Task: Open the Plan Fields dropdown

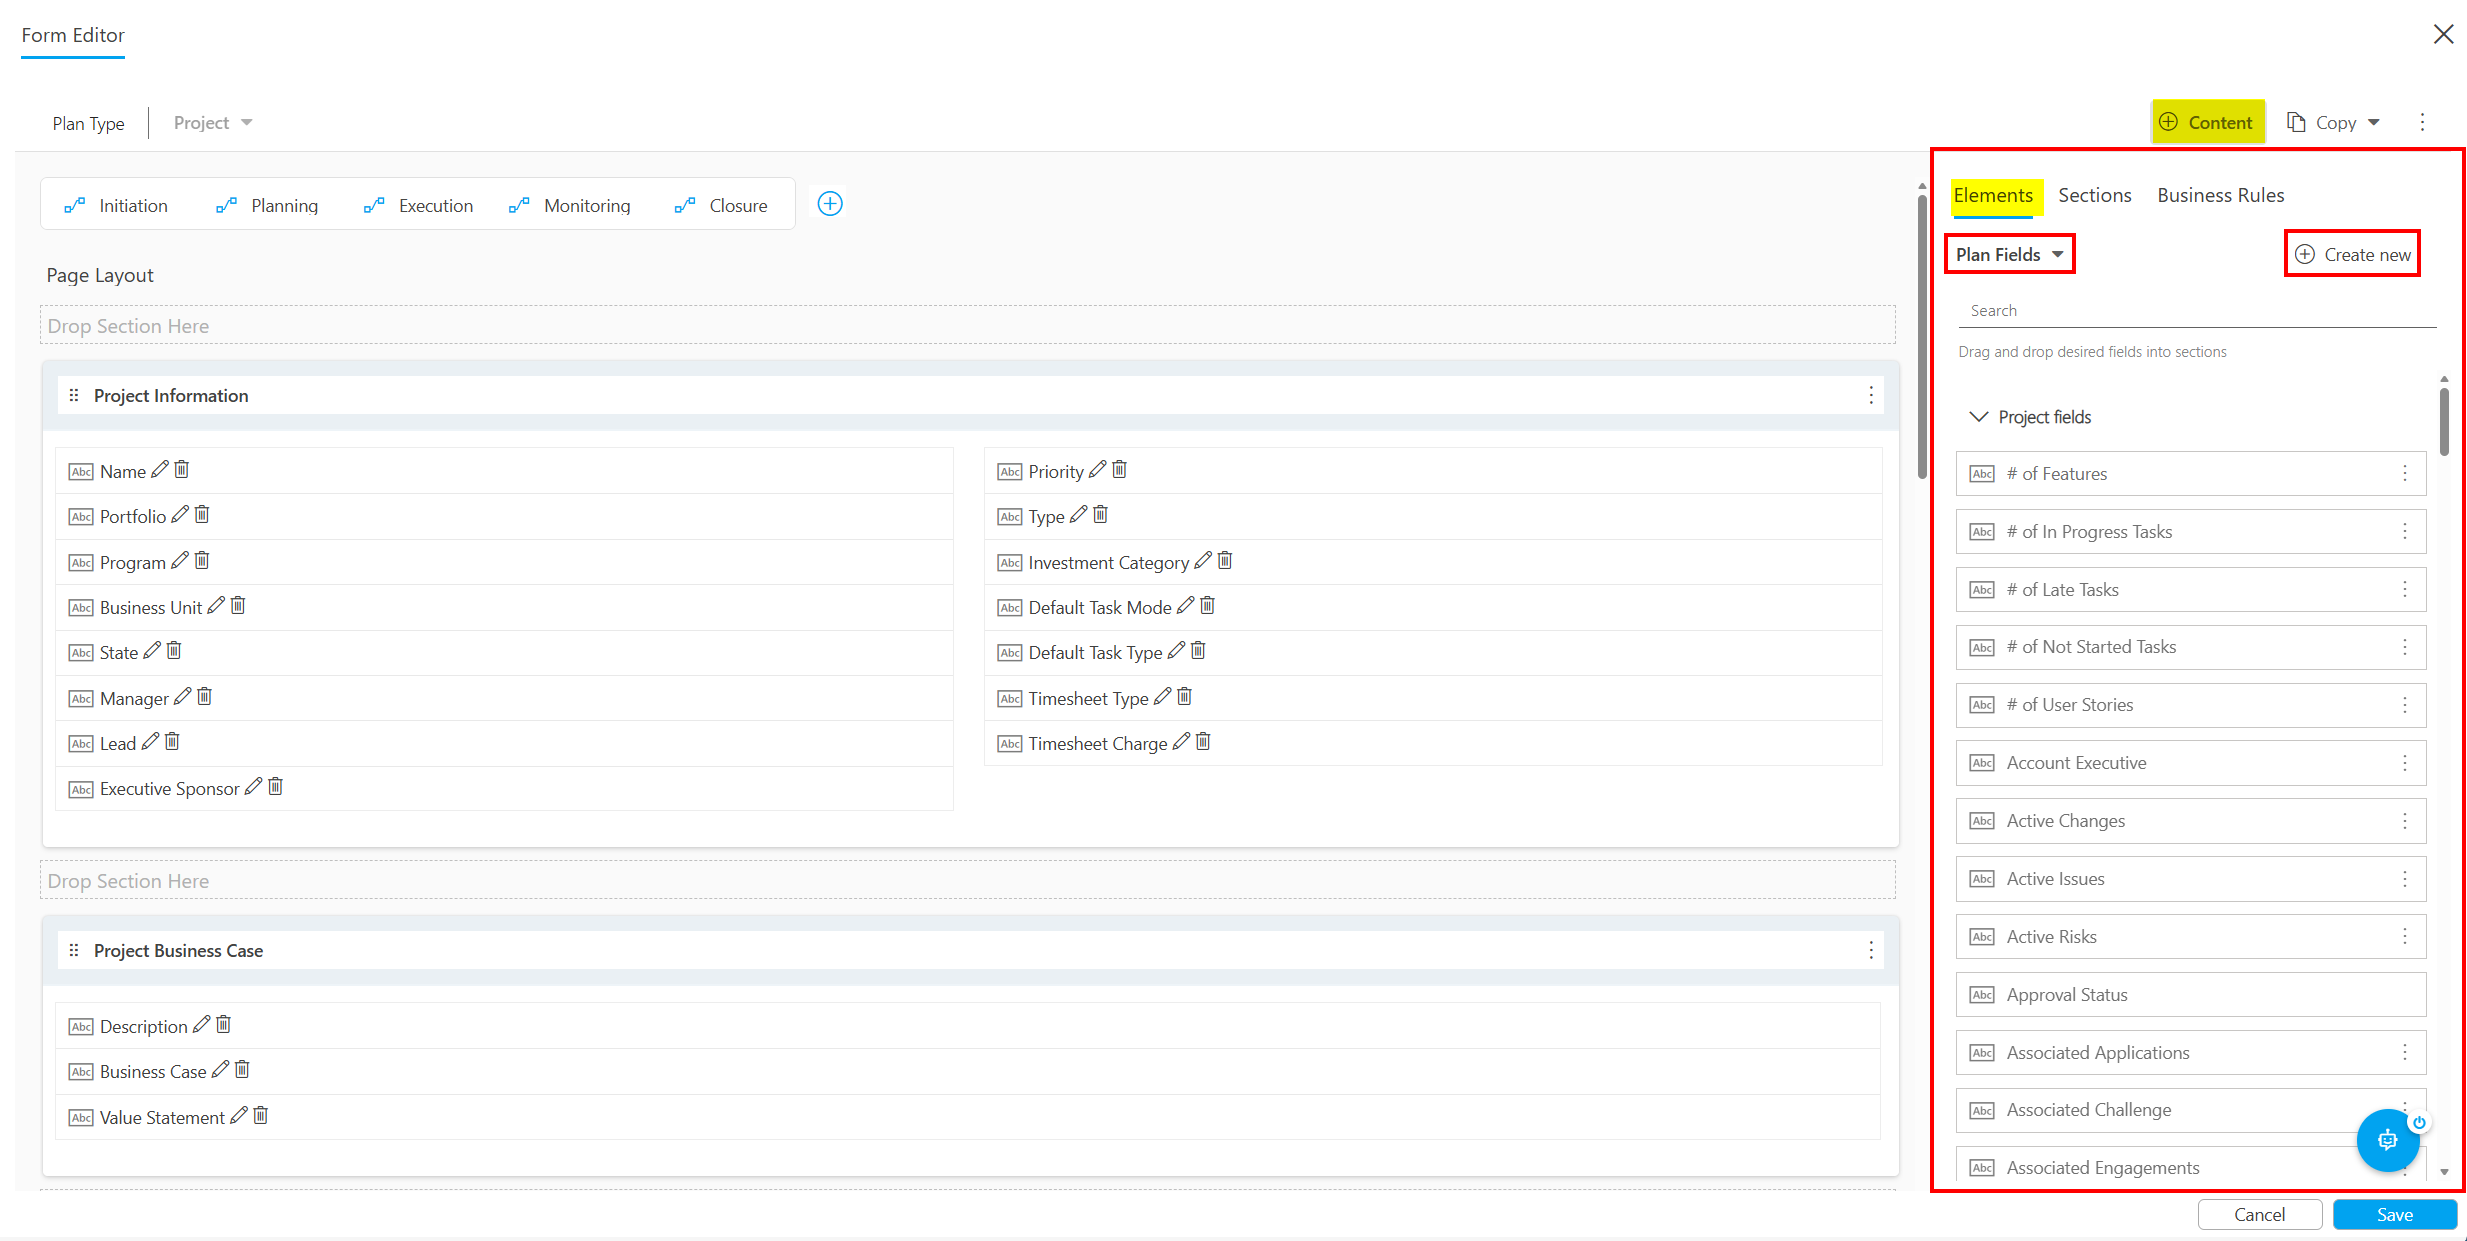Action: pos(2010,254)
